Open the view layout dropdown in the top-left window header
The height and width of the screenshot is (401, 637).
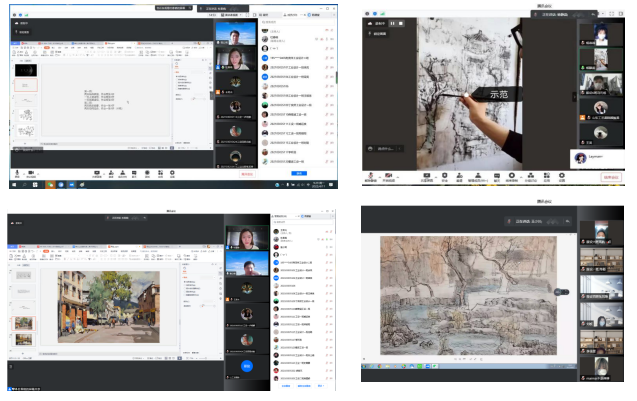(232, 15)
